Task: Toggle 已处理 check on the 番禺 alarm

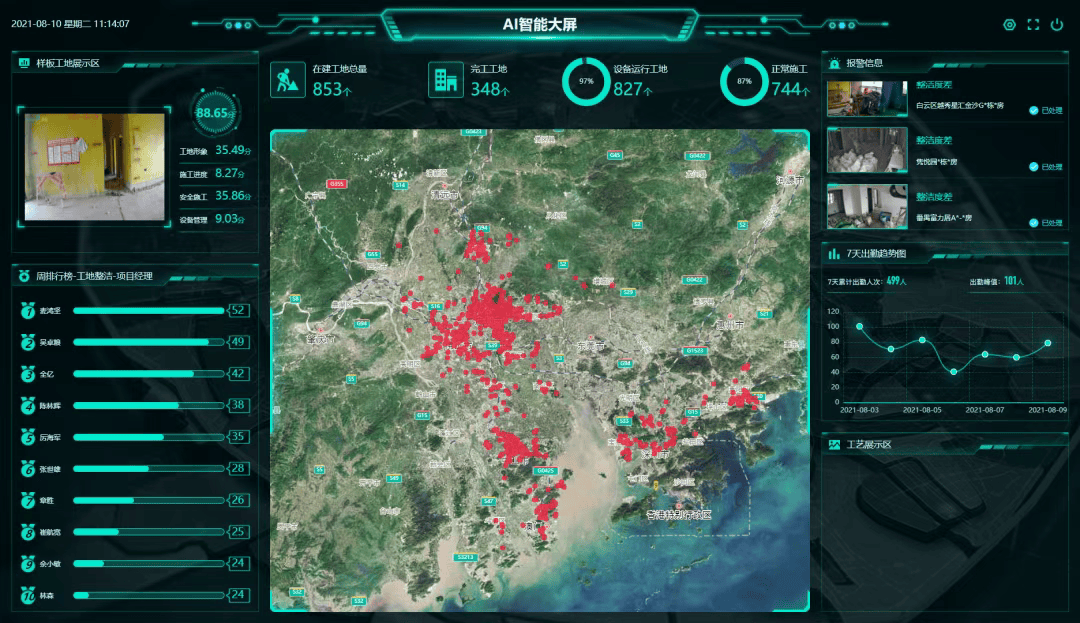Action: pos(1034,223)
